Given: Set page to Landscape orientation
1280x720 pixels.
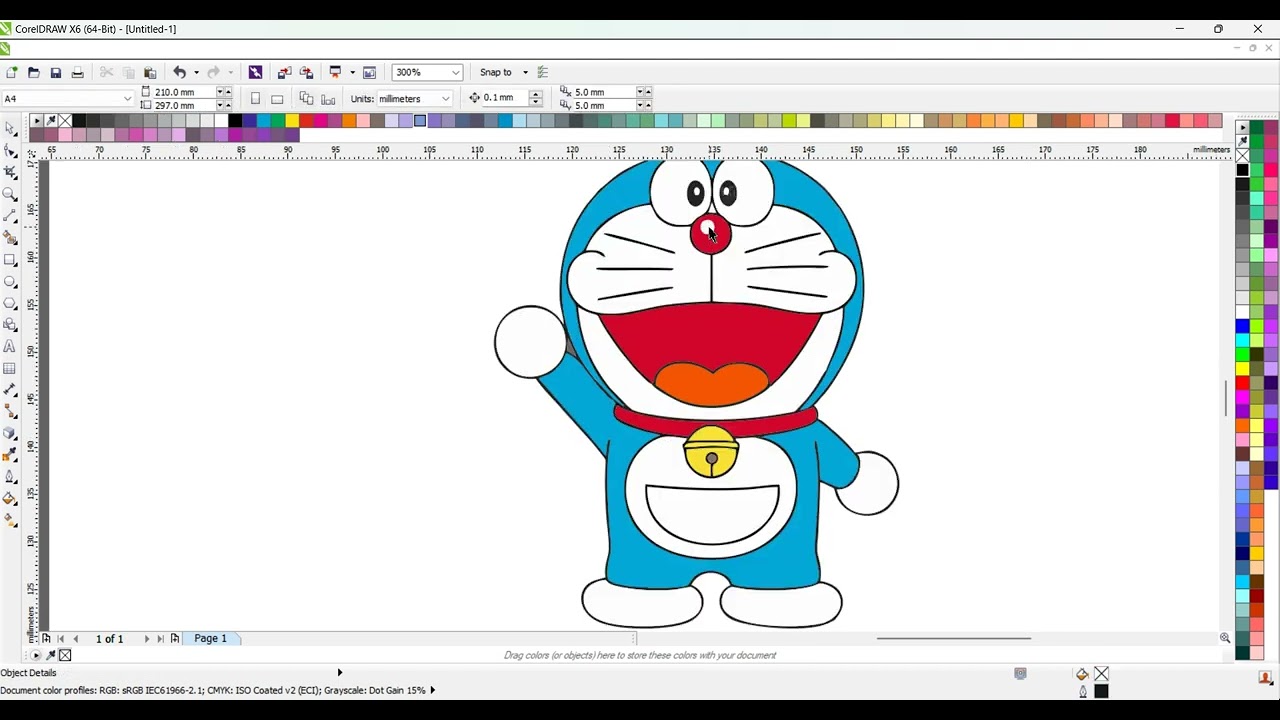Looking at the screenshot, I should (x=277, y=99).
